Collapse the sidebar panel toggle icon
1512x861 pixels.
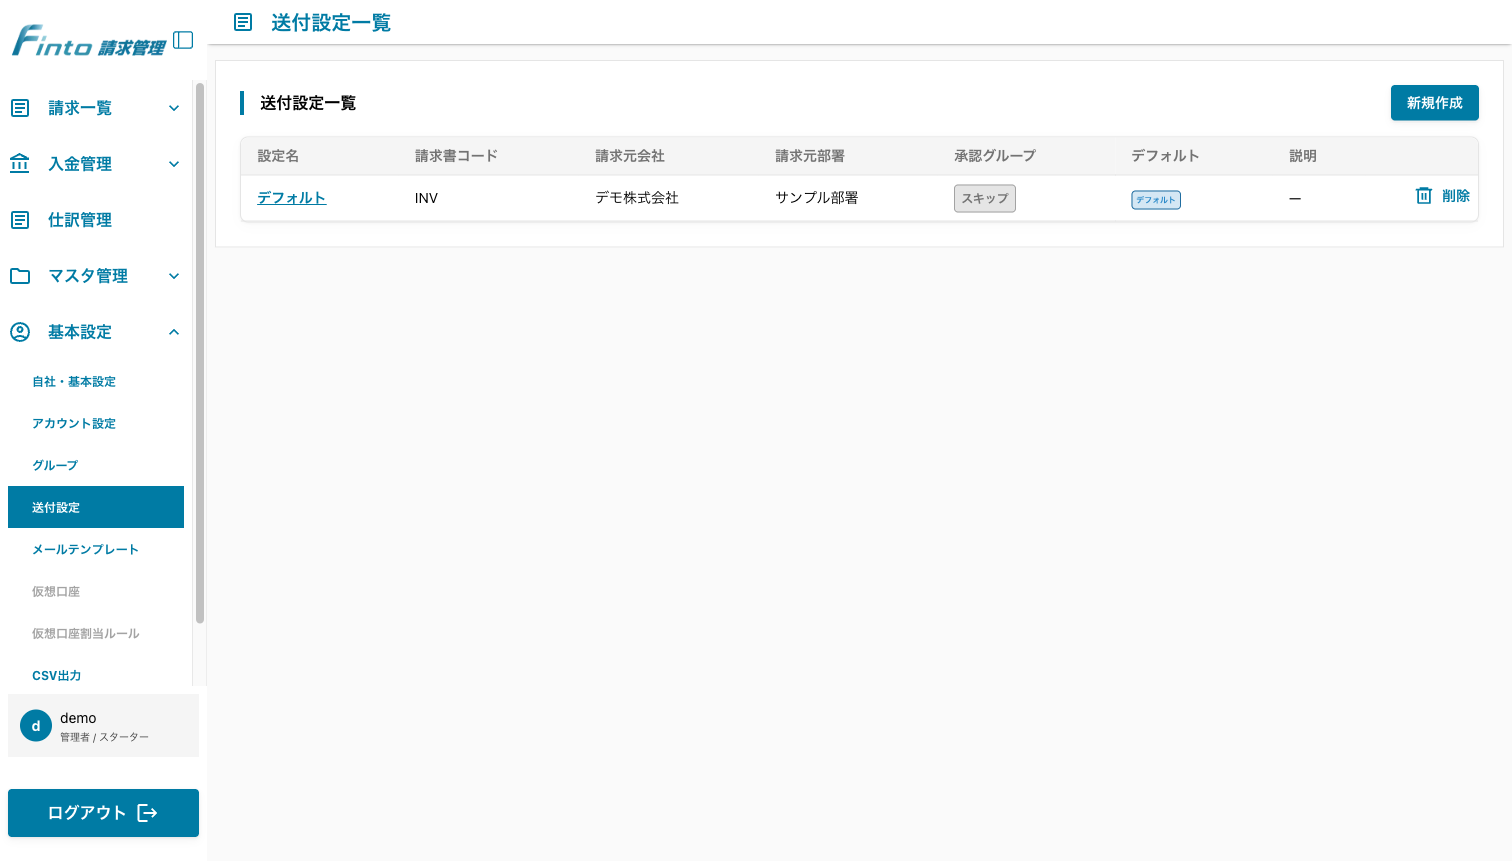183,40
